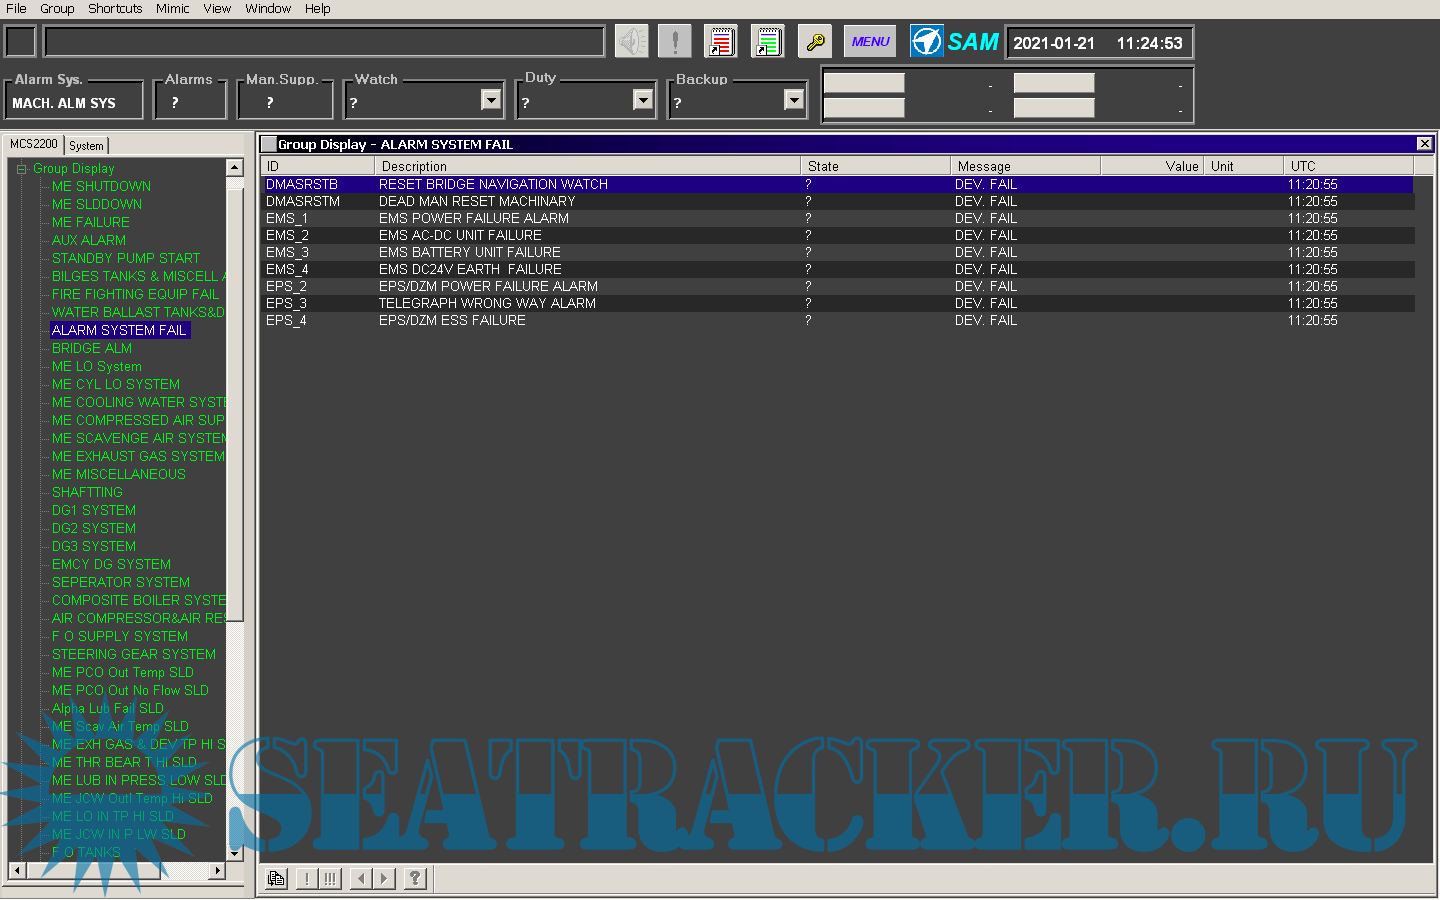This screenshot has height=900, width=1440.
Task: Click the copy pages icon in bottom toolbar
Action: (276, 879)
